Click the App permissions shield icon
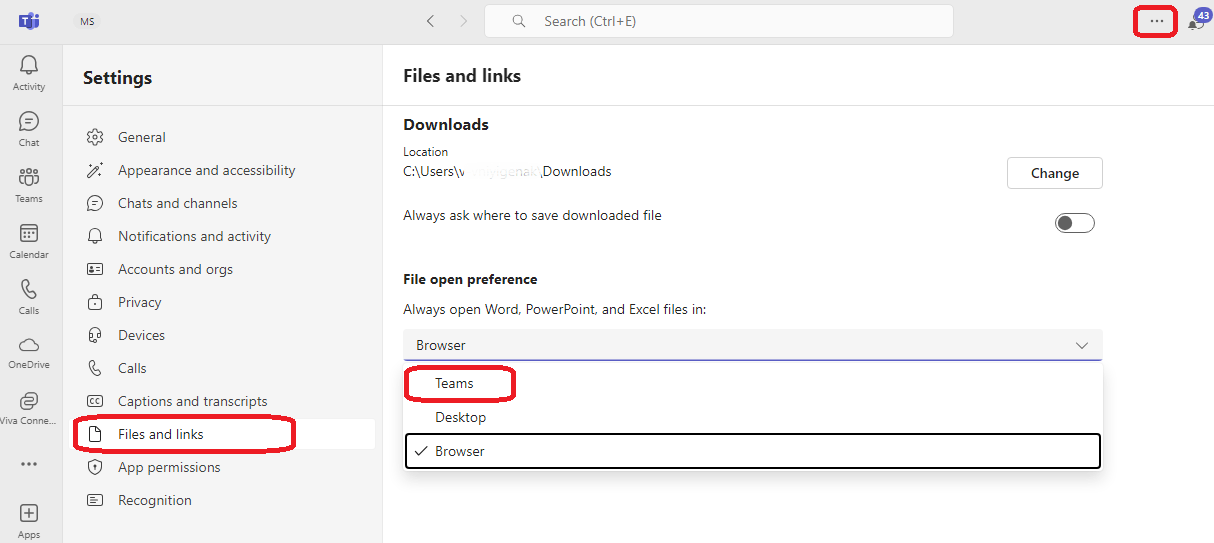 pos(95,467)
